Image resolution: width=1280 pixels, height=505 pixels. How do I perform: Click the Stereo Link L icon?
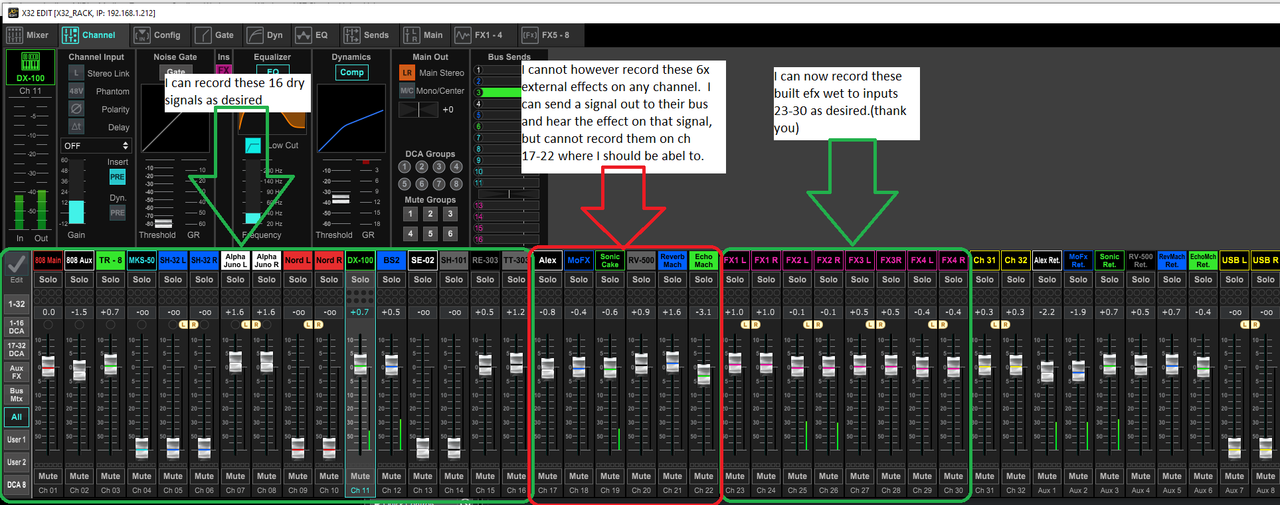75,73
